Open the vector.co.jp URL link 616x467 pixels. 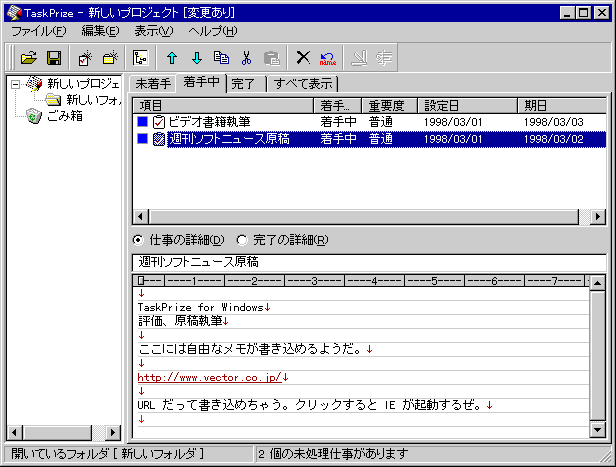tap(209, 377)
